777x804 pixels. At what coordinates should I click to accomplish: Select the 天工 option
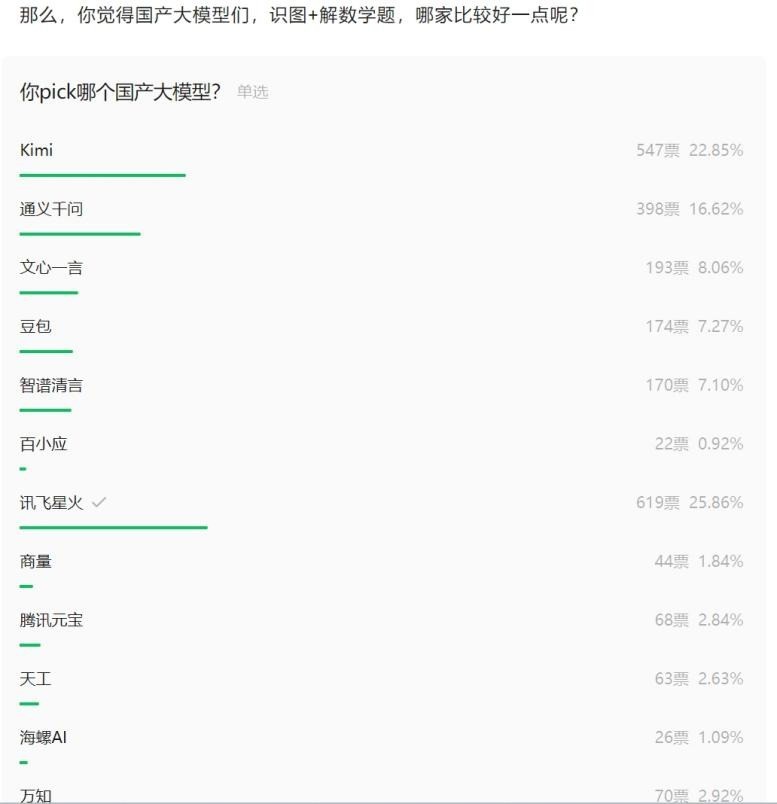(36, 678)
